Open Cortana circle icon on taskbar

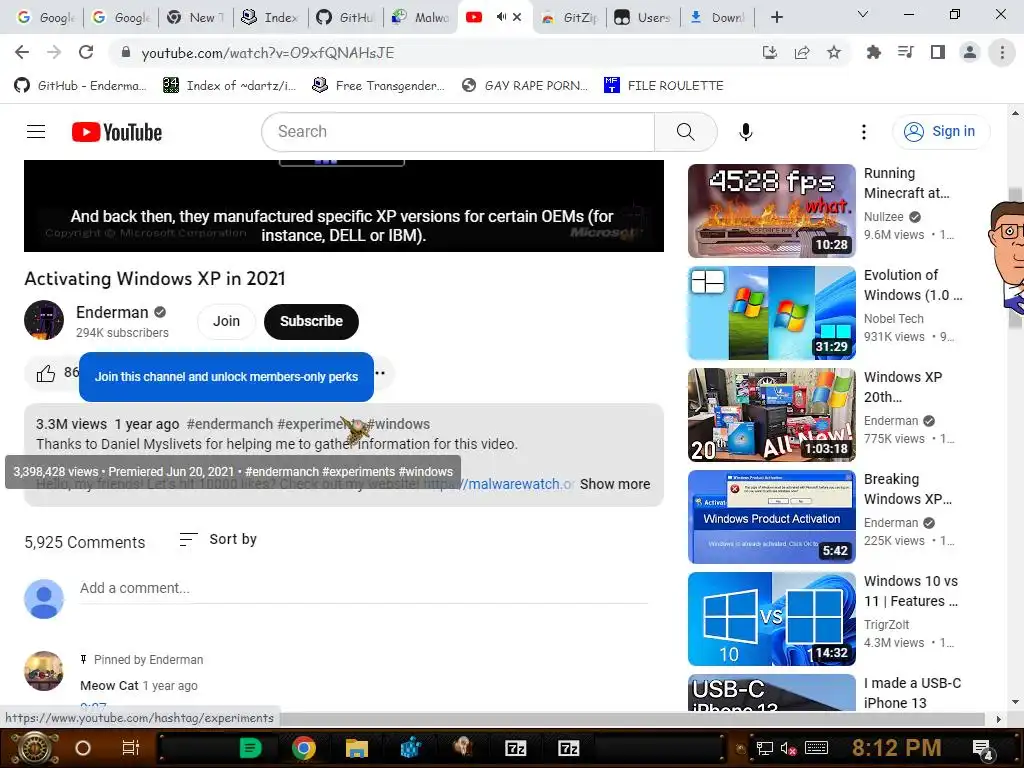click(83, 748)
